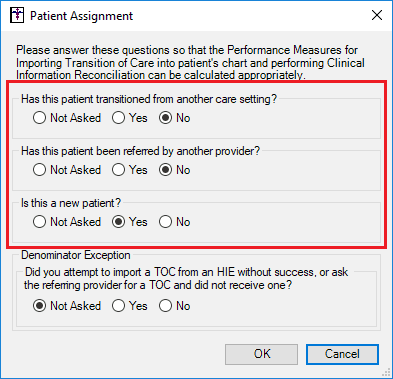This screenshot has width=393, height=379.
Task: Select No under Denominator Exception TOC question
Action: click(x=174, y=306)
